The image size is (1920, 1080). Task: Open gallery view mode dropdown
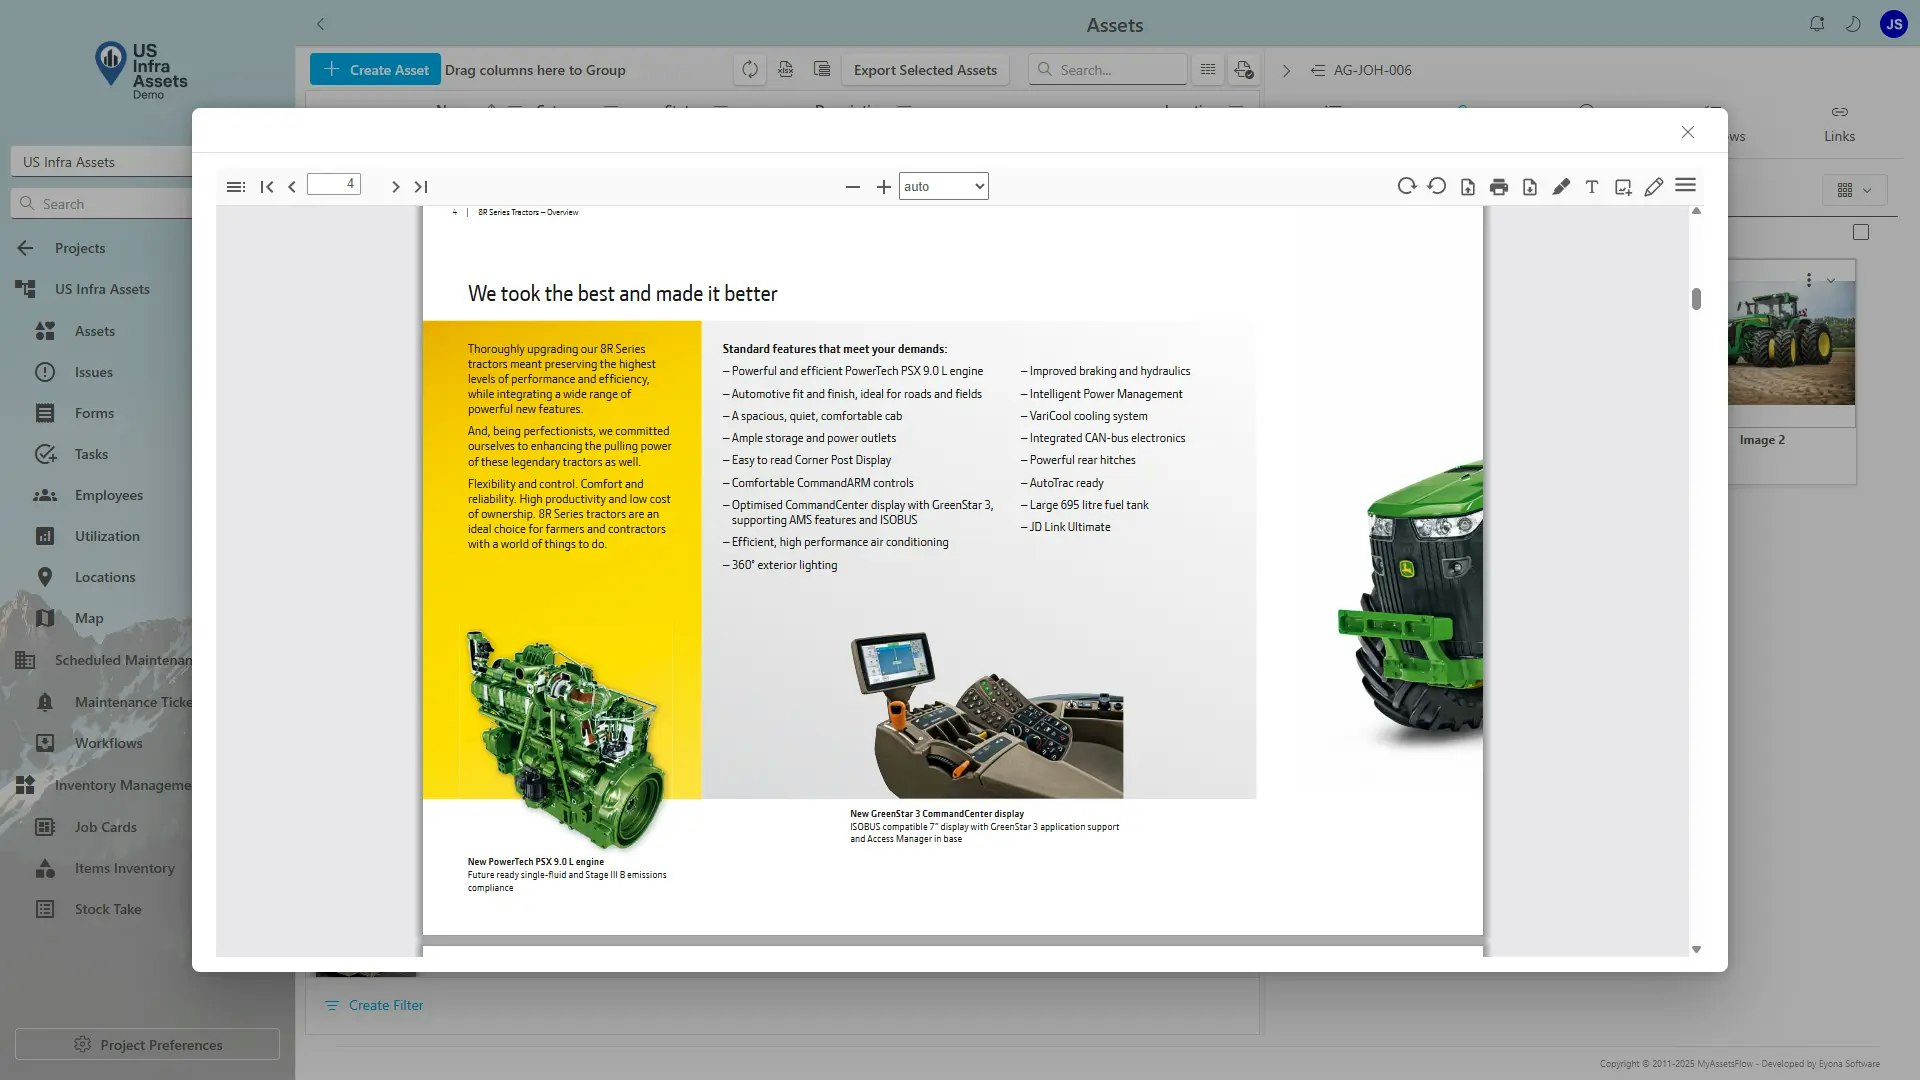click(x=1854, y=190)
